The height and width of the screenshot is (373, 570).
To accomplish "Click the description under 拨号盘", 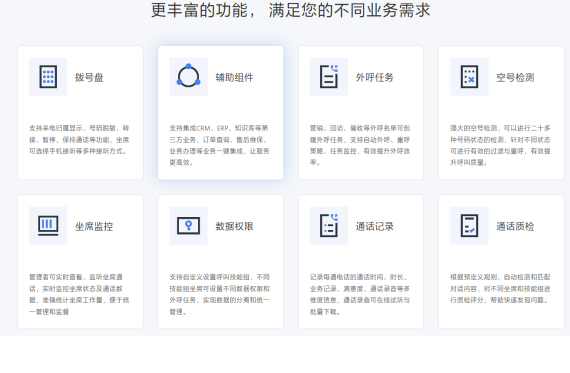I will pyautogui.click(x=79, y=140).
